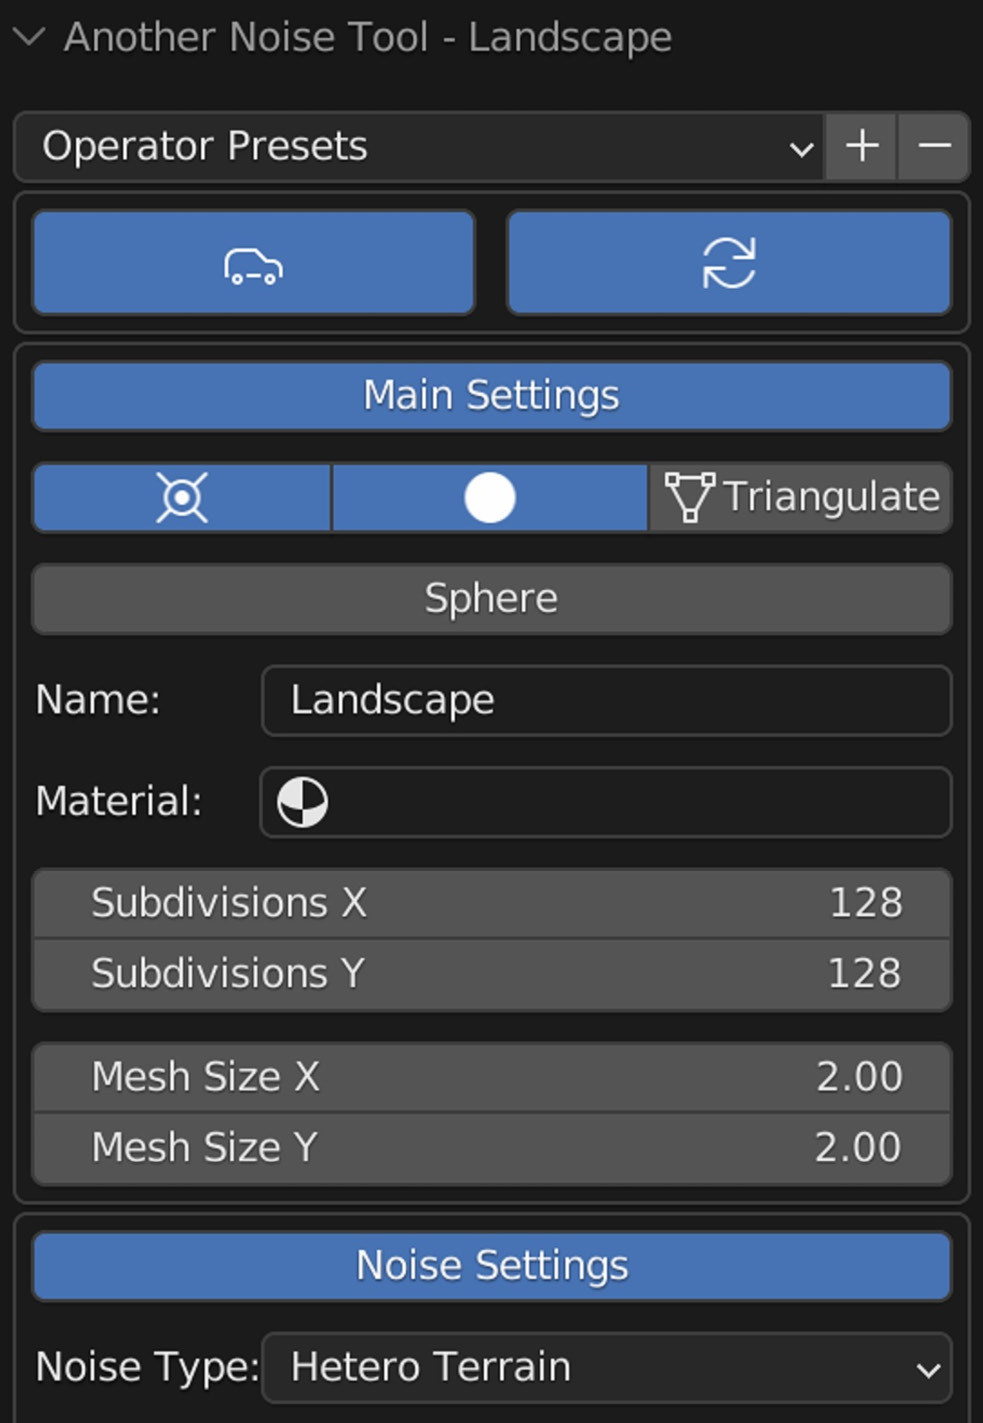Toggle the cursor placement icon button
The height and width of the screenshot is (1423, 983).
coord(182,497)
